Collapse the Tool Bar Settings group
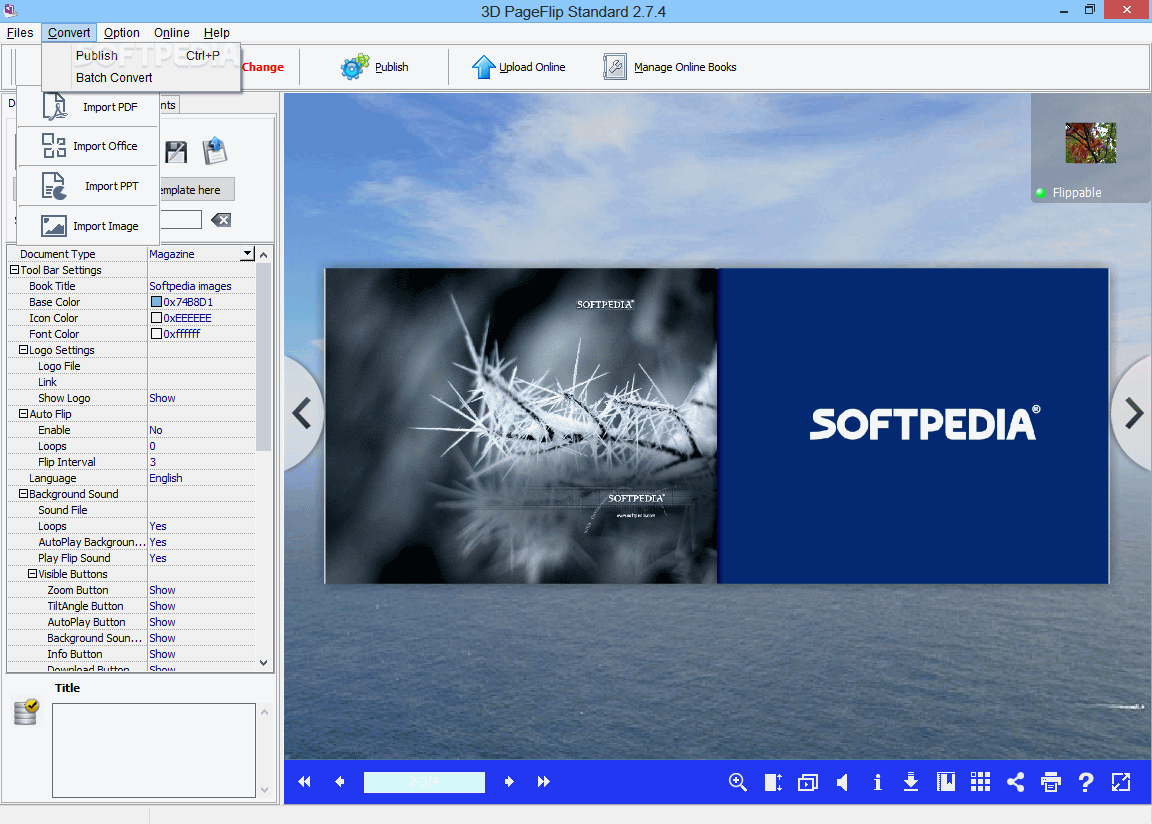1152x824 pixels. pyautogui.click(x=14, y=270)
